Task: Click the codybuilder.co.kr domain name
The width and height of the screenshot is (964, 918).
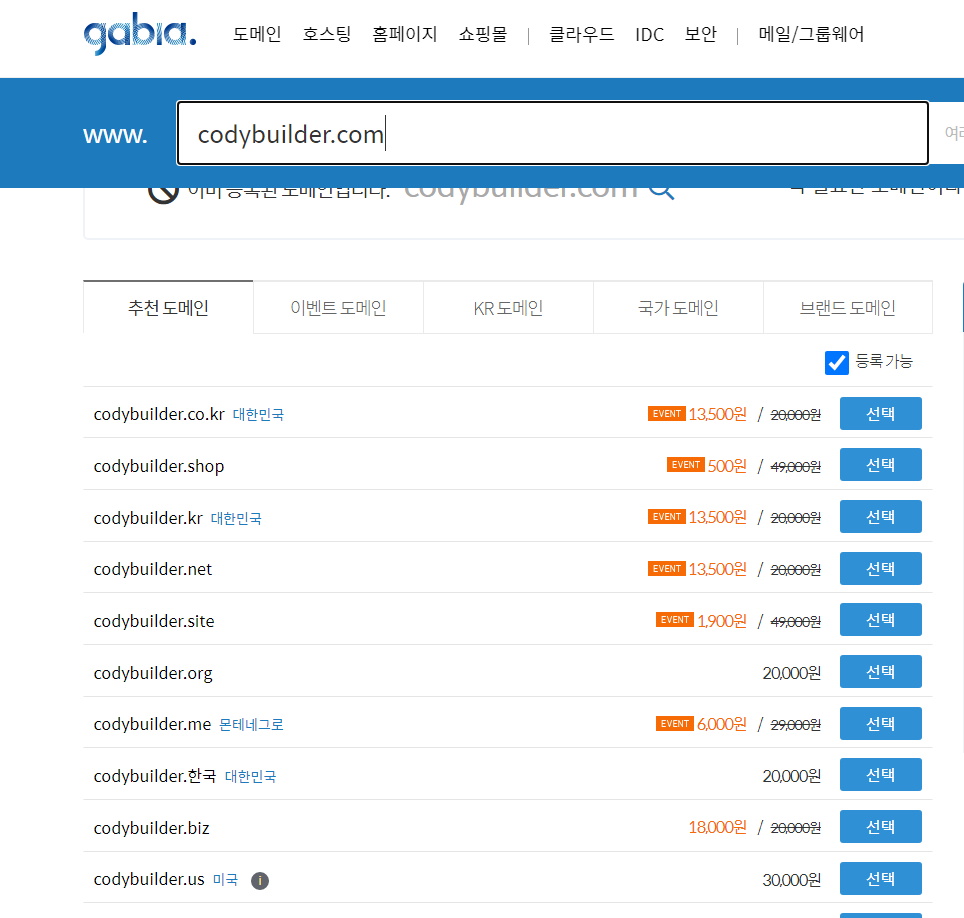Action: tap(159, 414)
